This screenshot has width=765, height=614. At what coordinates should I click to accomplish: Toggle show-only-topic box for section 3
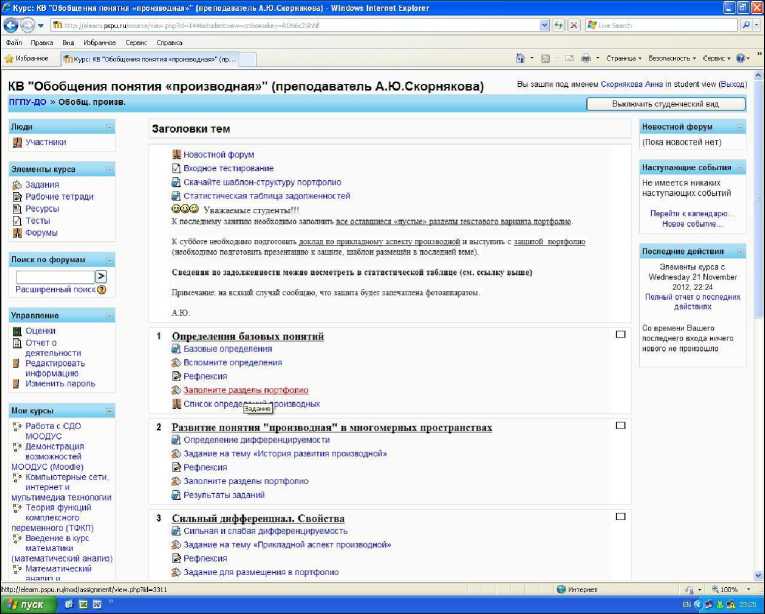click(x=621, y=516)
